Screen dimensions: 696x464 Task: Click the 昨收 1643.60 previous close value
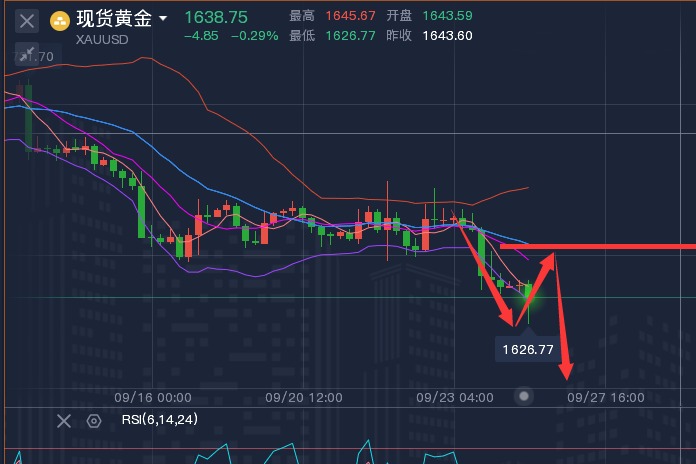[449, 36]
